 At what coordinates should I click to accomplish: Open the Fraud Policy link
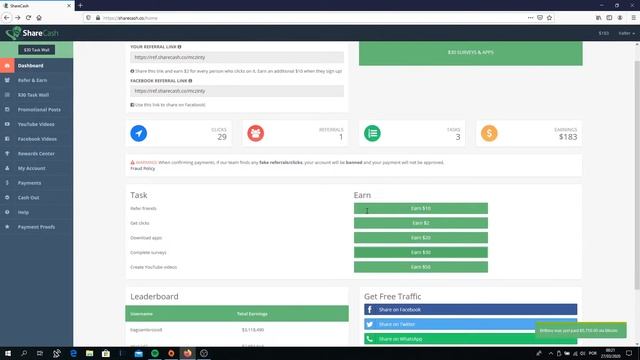pos(142,169)
